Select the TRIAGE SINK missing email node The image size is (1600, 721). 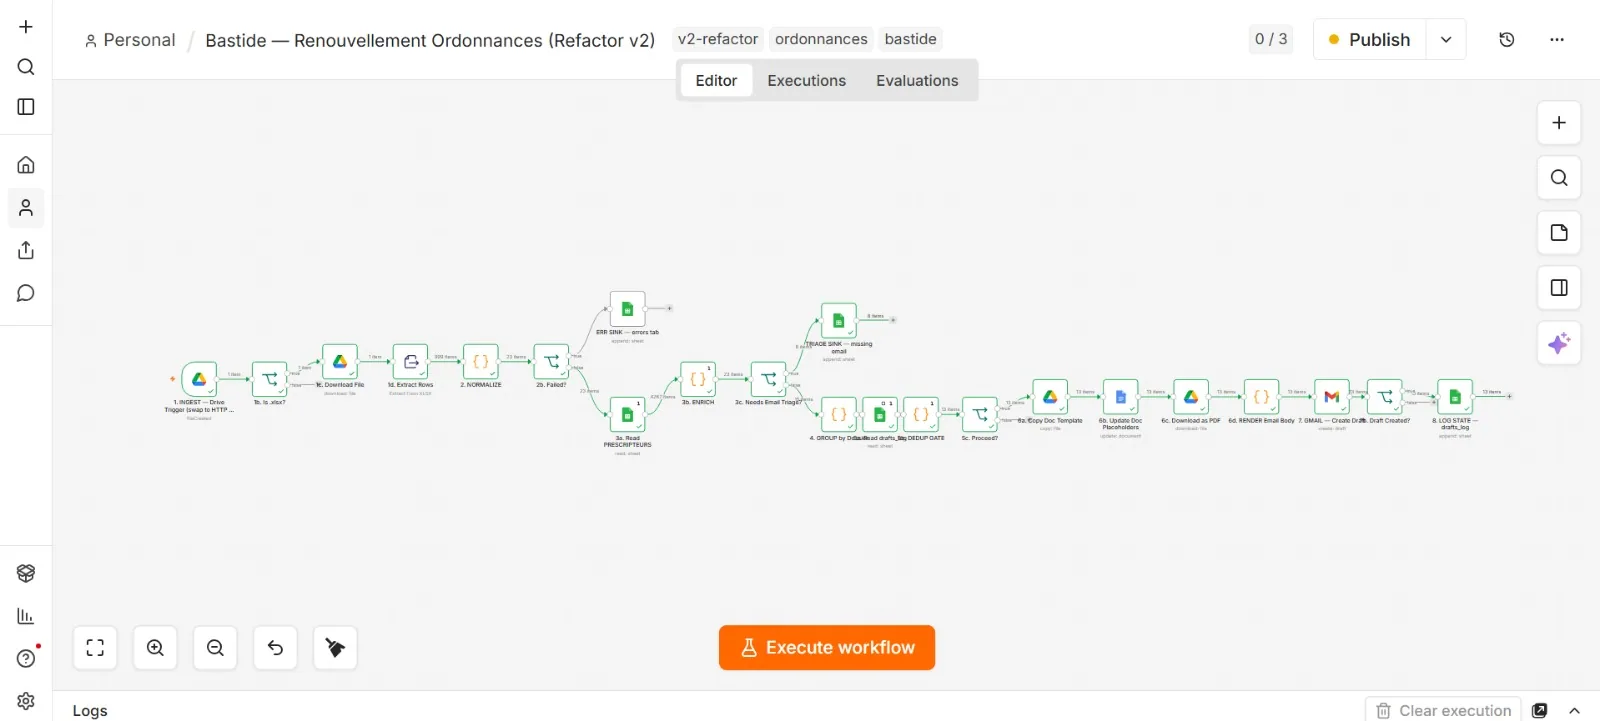pyautogui.click(x=838, y=321)
